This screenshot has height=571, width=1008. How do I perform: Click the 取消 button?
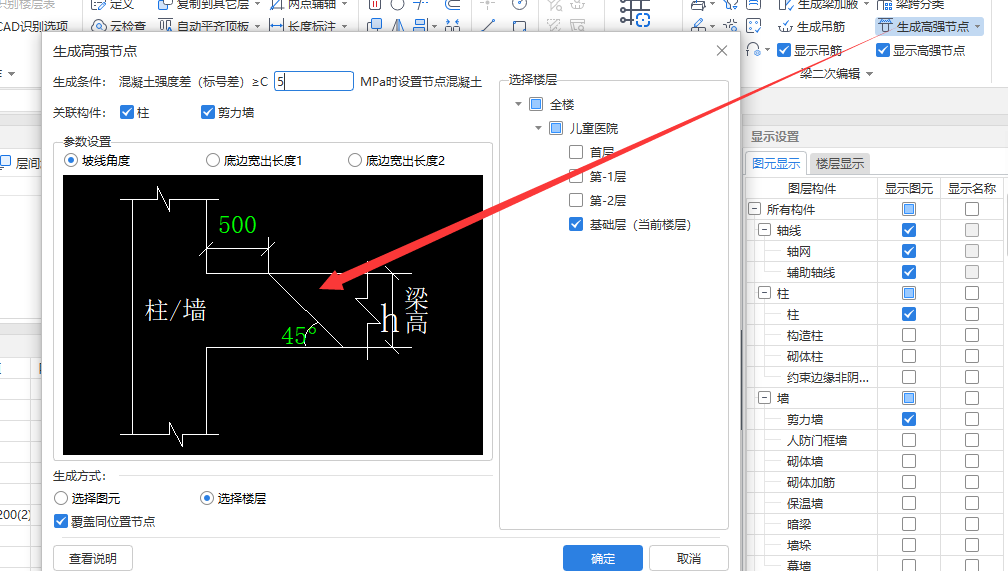tap(689, 558)
